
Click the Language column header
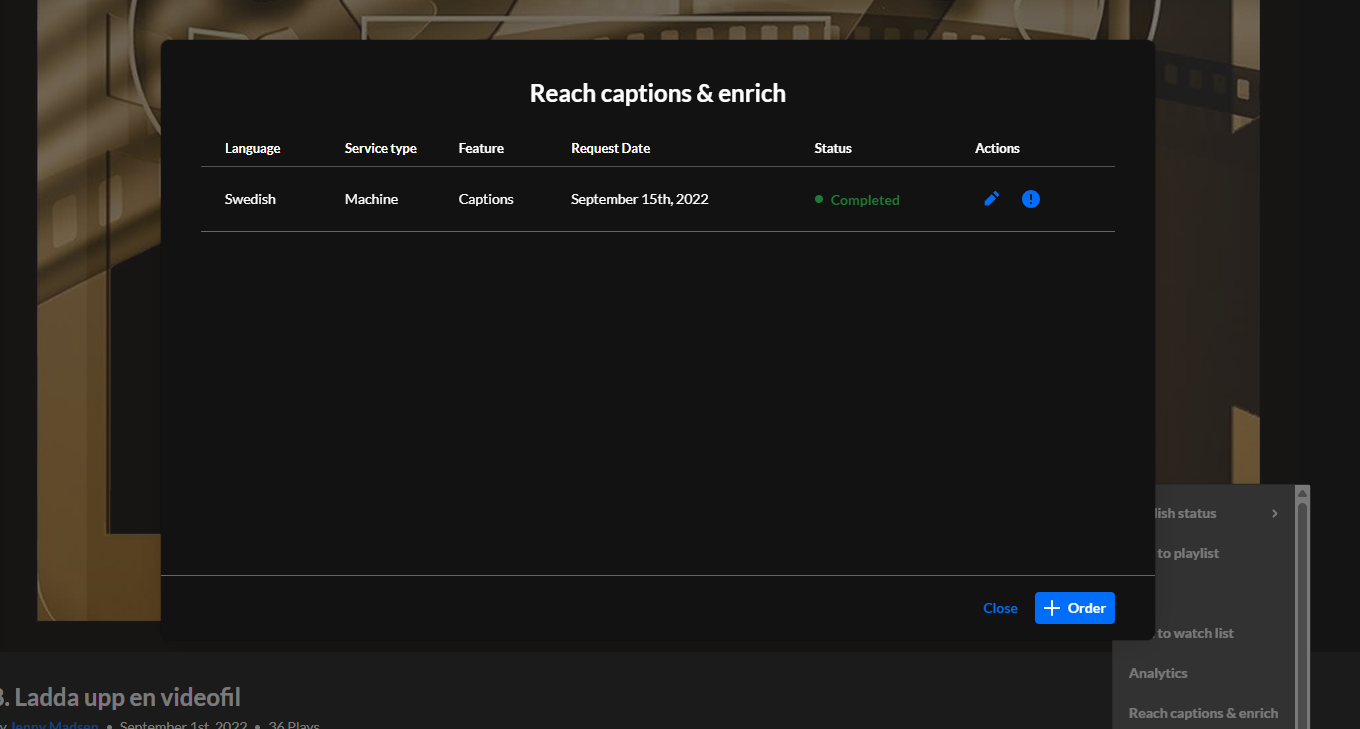tap(252, 148)
